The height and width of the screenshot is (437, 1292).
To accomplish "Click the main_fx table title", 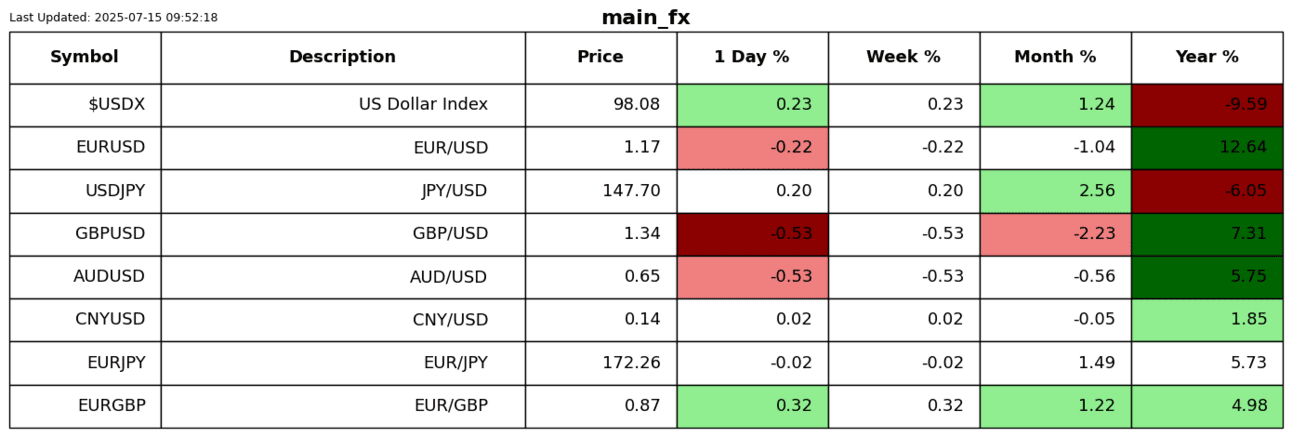I will pyautogui.click(x=645, y=18).
